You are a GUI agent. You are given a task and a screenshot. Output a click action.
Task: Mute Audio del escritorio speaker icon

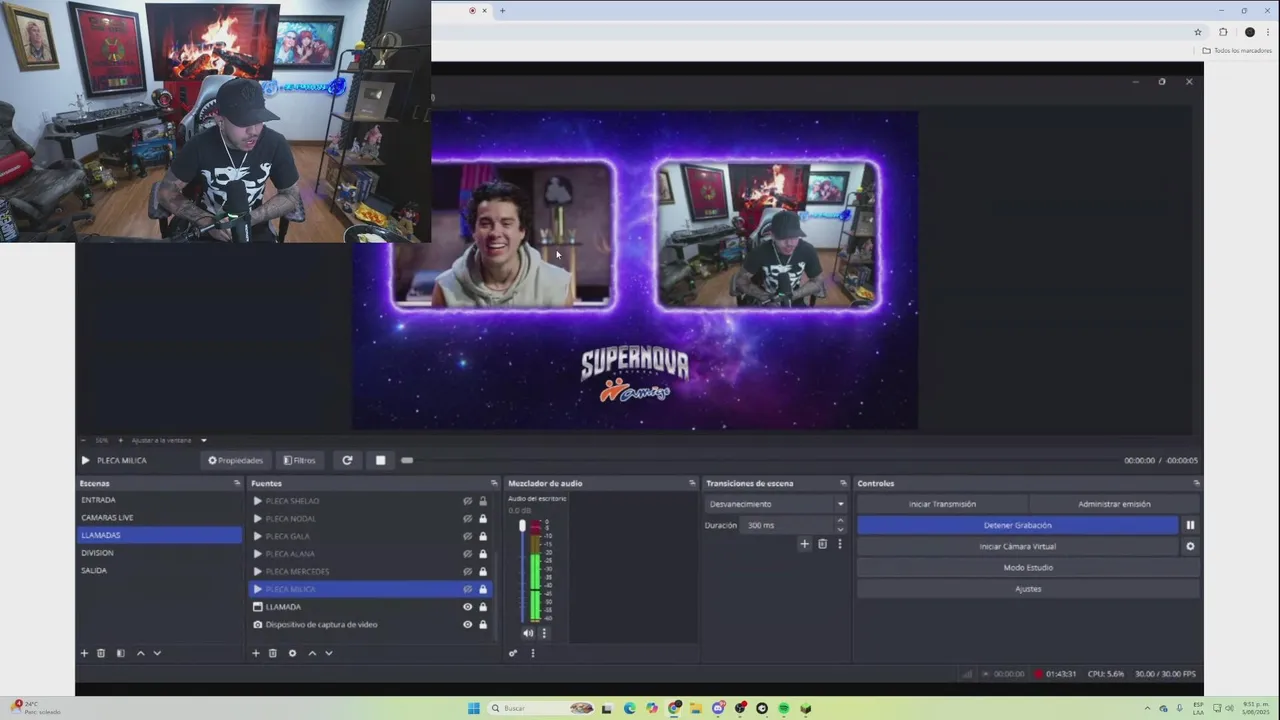(528, 633)
